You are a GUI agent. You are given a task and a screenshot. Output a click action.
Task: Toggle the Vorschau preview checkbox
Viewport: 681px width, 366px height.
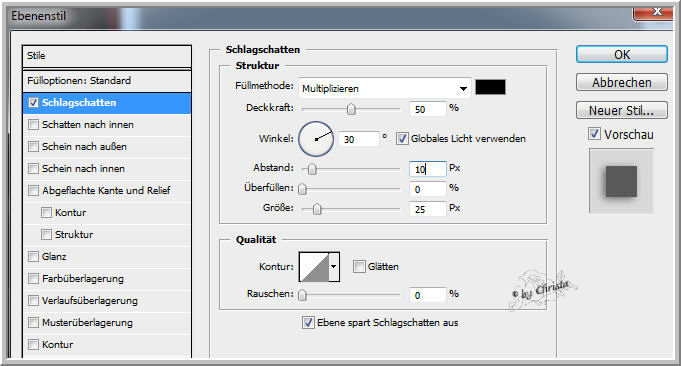point(595,134)
